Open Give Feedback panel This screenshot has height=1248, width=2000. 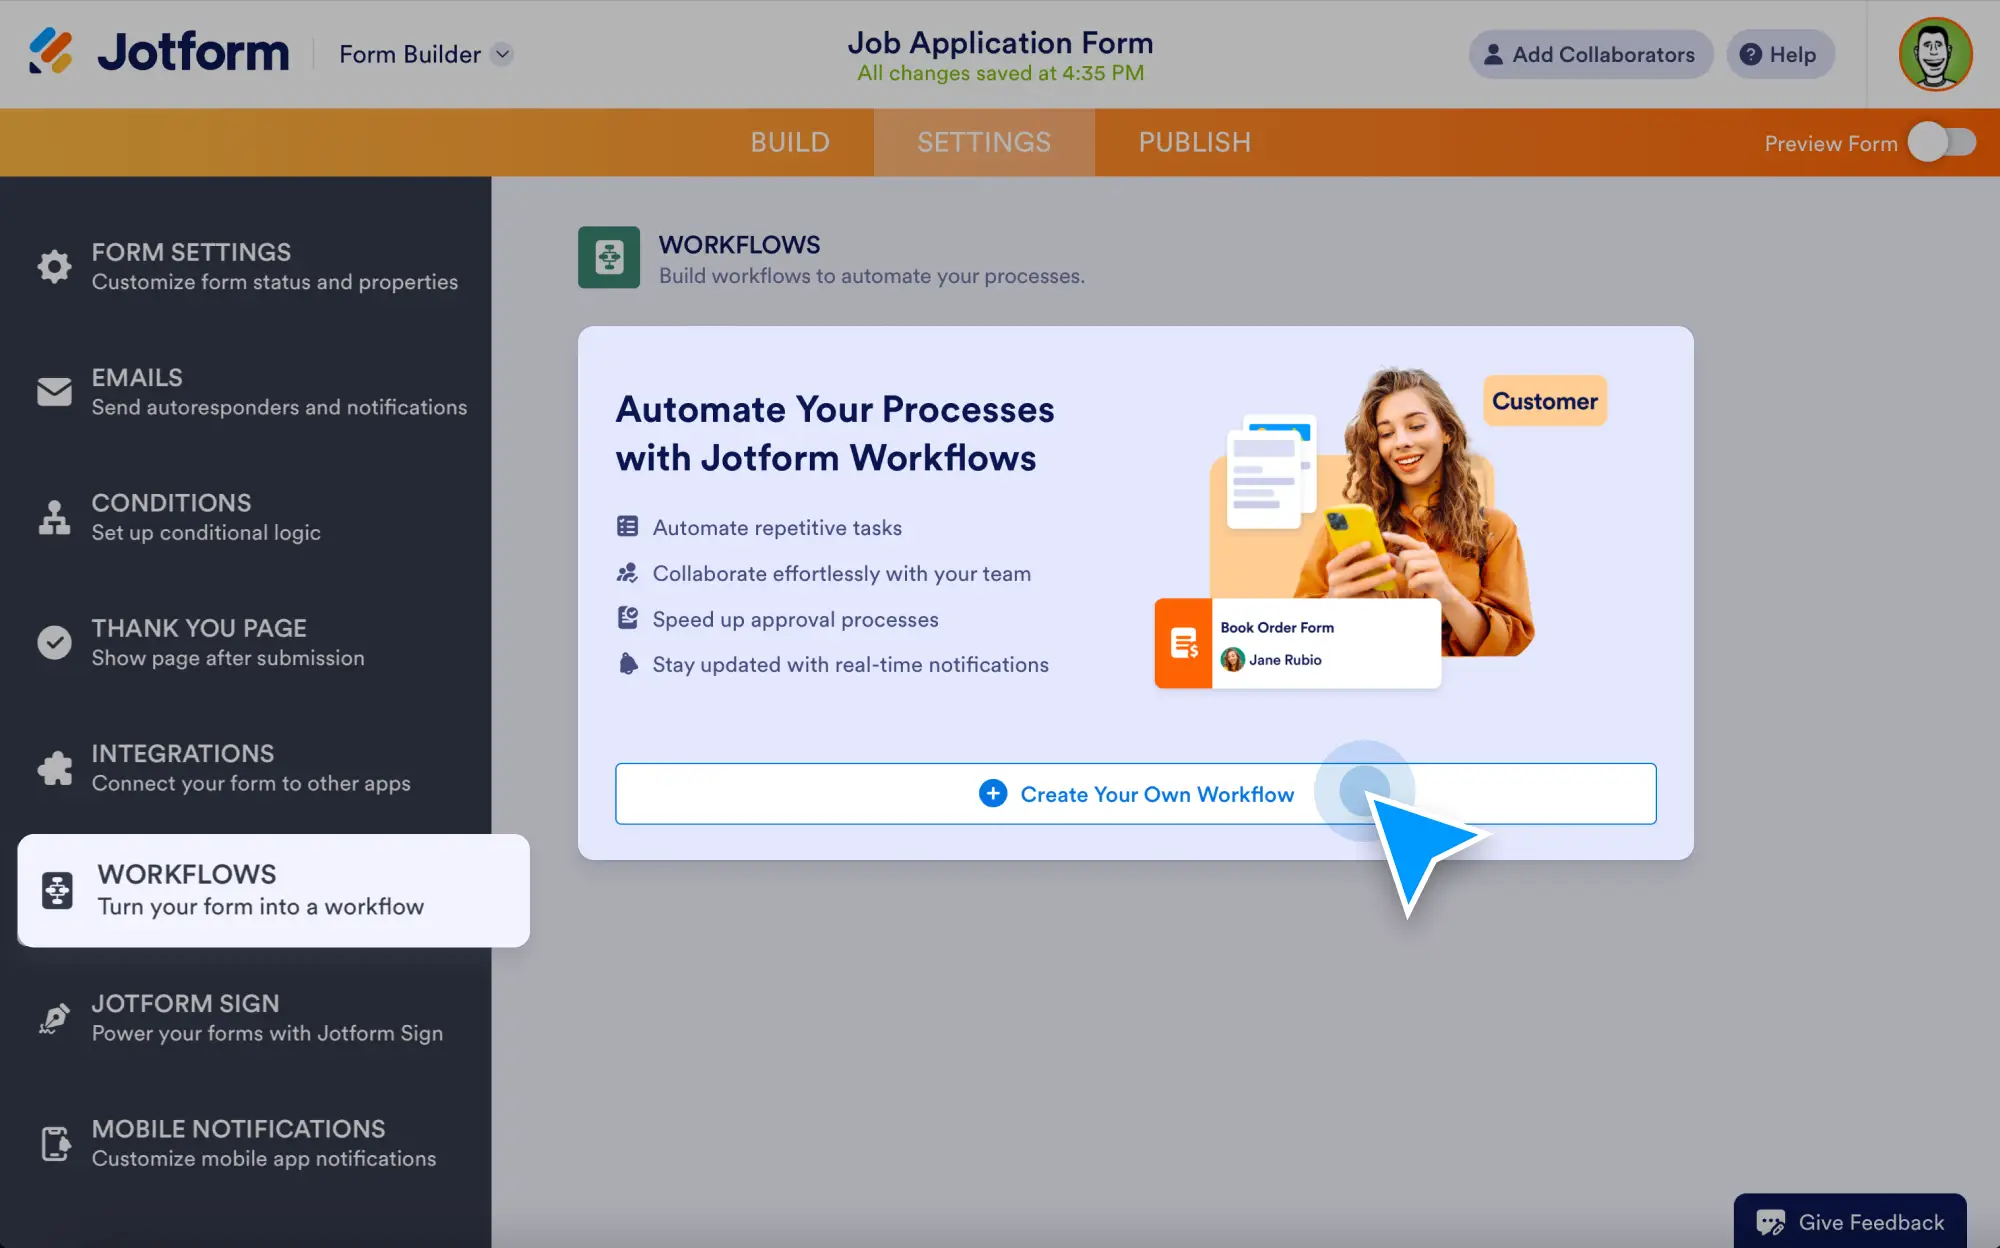pos(1848,1222)
